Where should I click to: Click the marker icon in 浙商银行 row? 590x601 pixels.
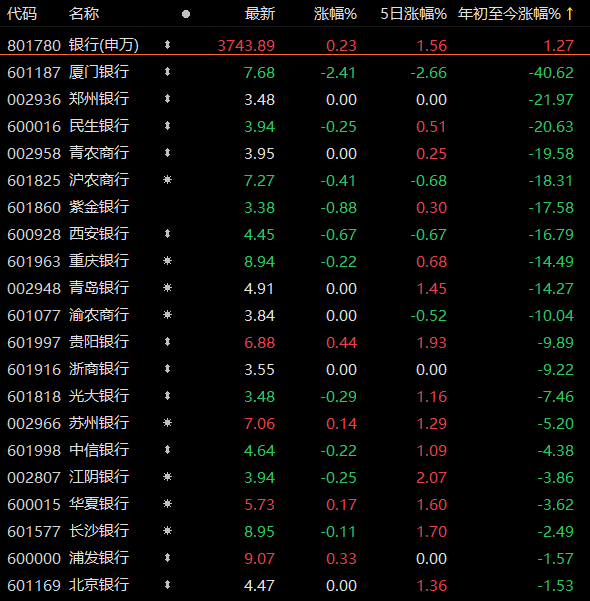[x=167, y=369]
